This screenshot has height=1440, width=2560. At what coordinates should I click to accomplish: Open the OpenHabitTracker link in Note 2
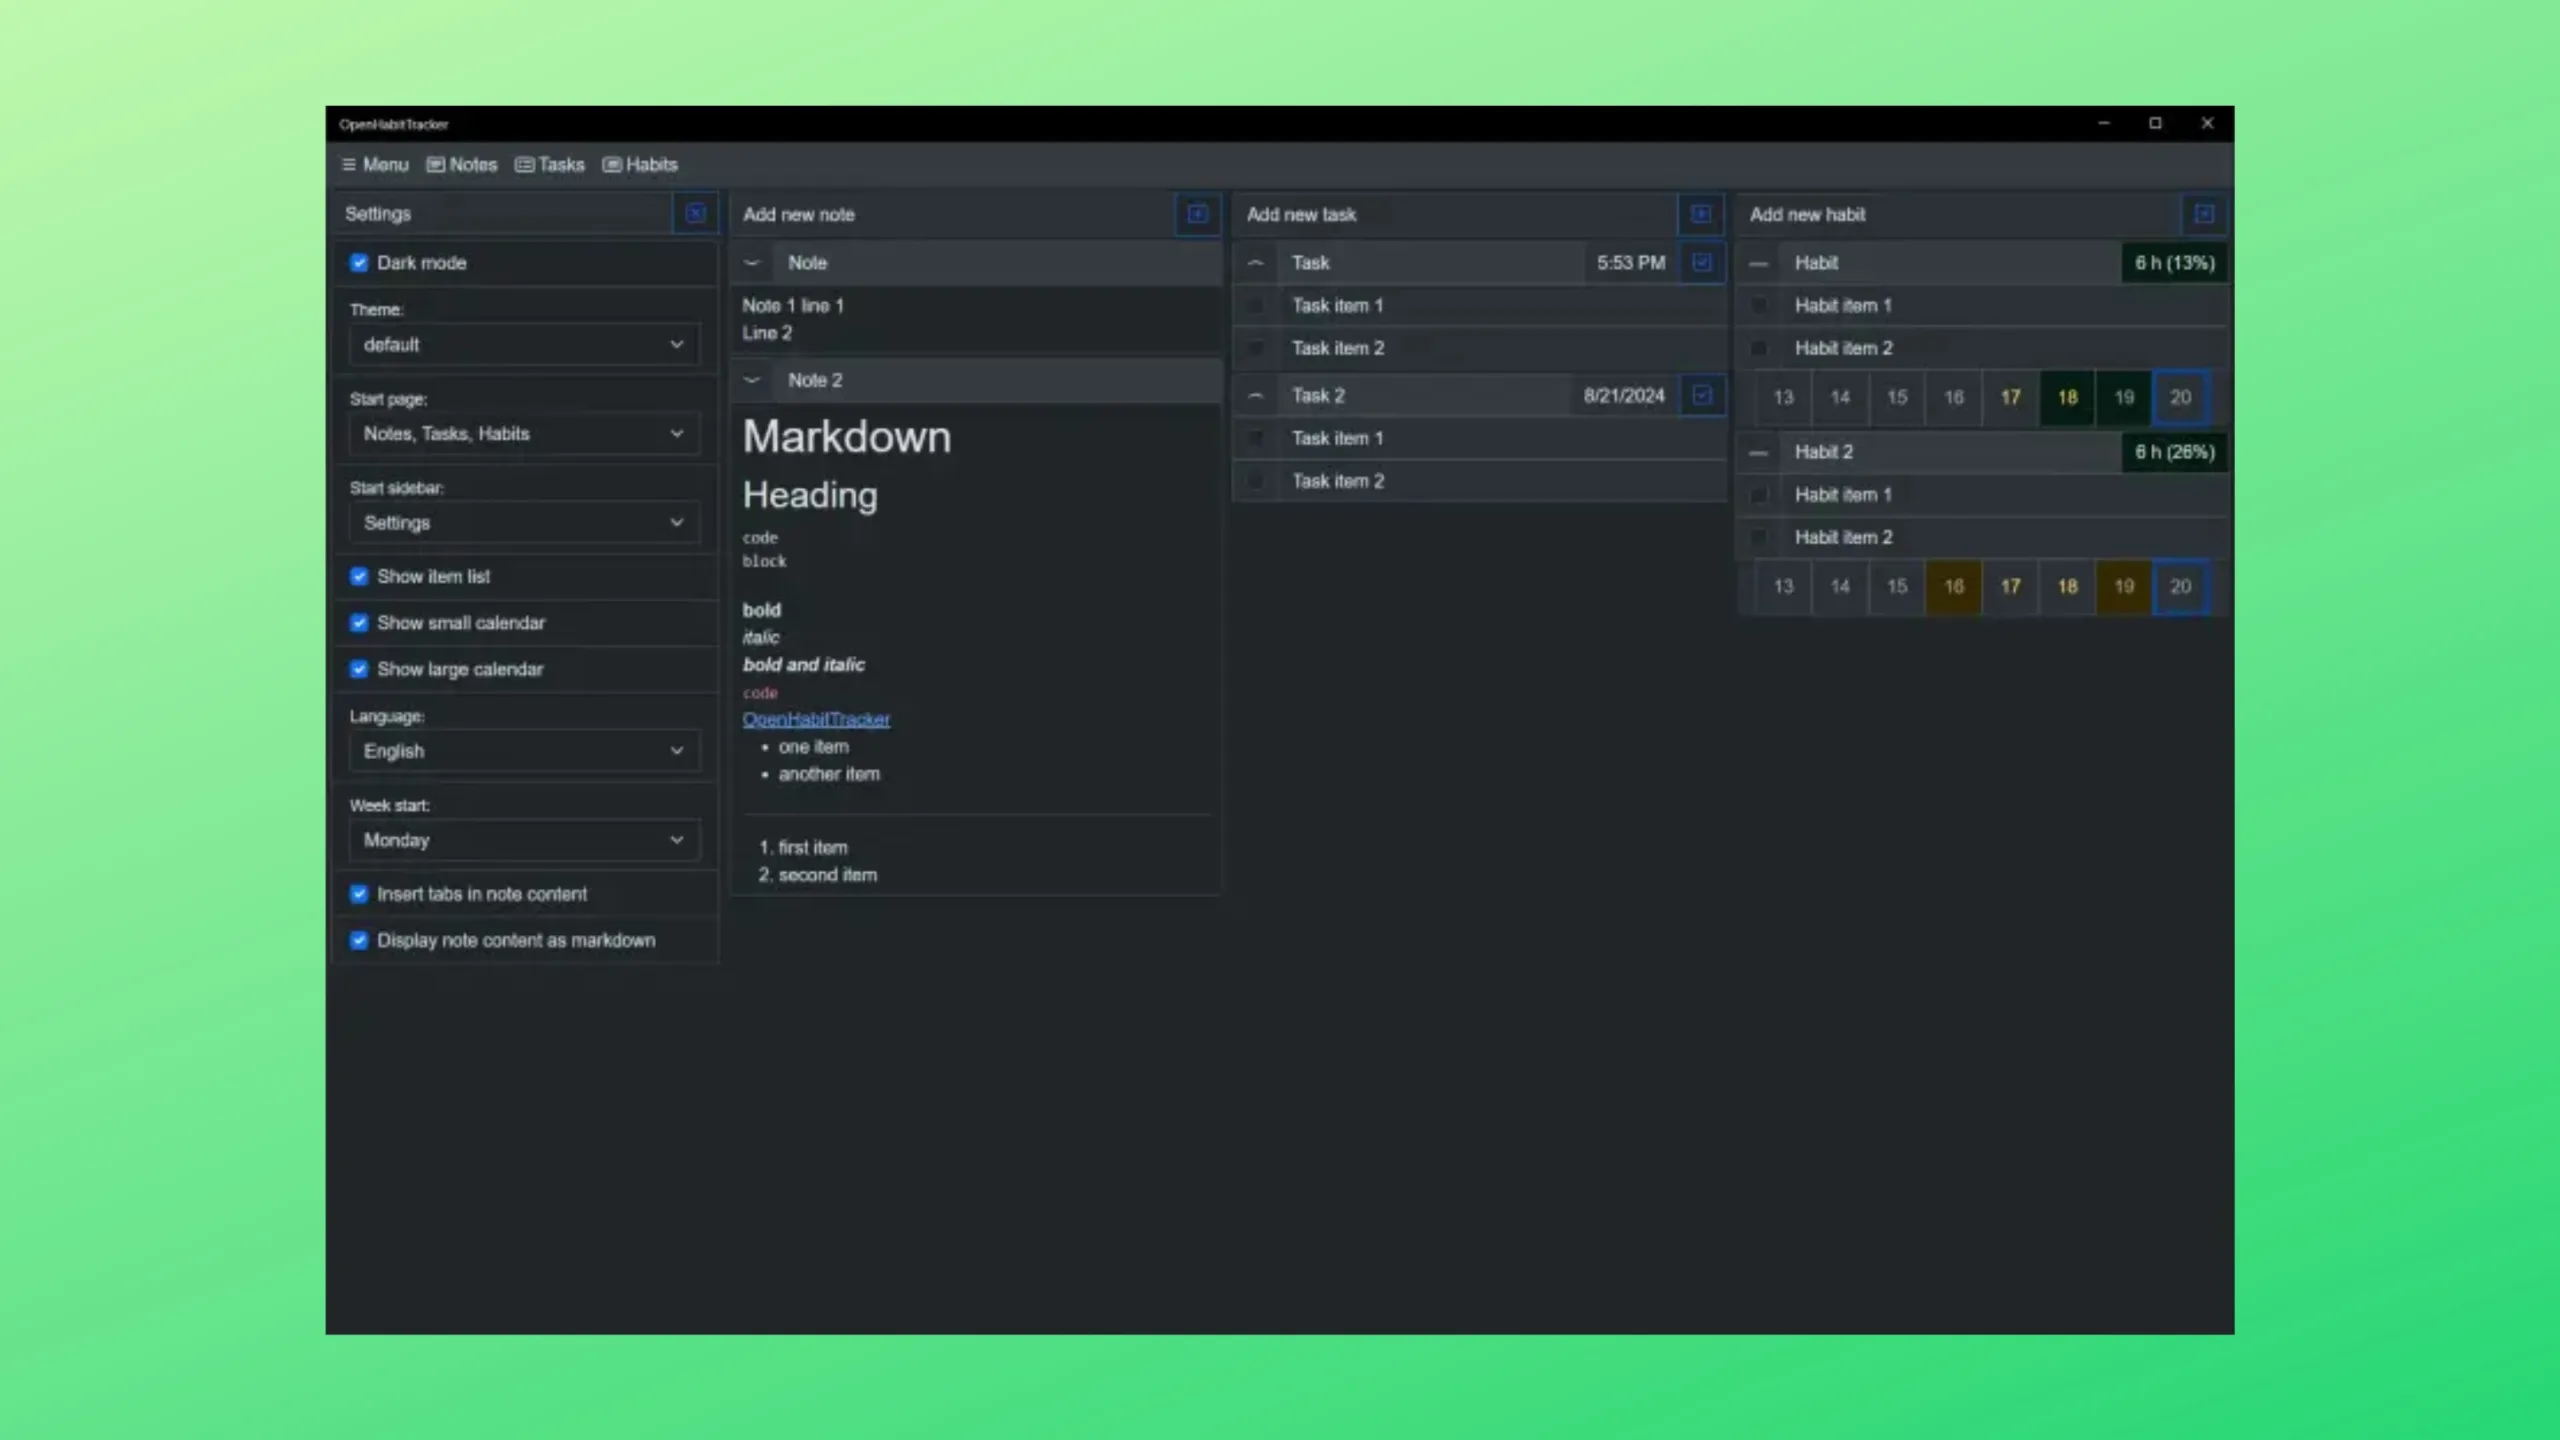coord(816,719)
